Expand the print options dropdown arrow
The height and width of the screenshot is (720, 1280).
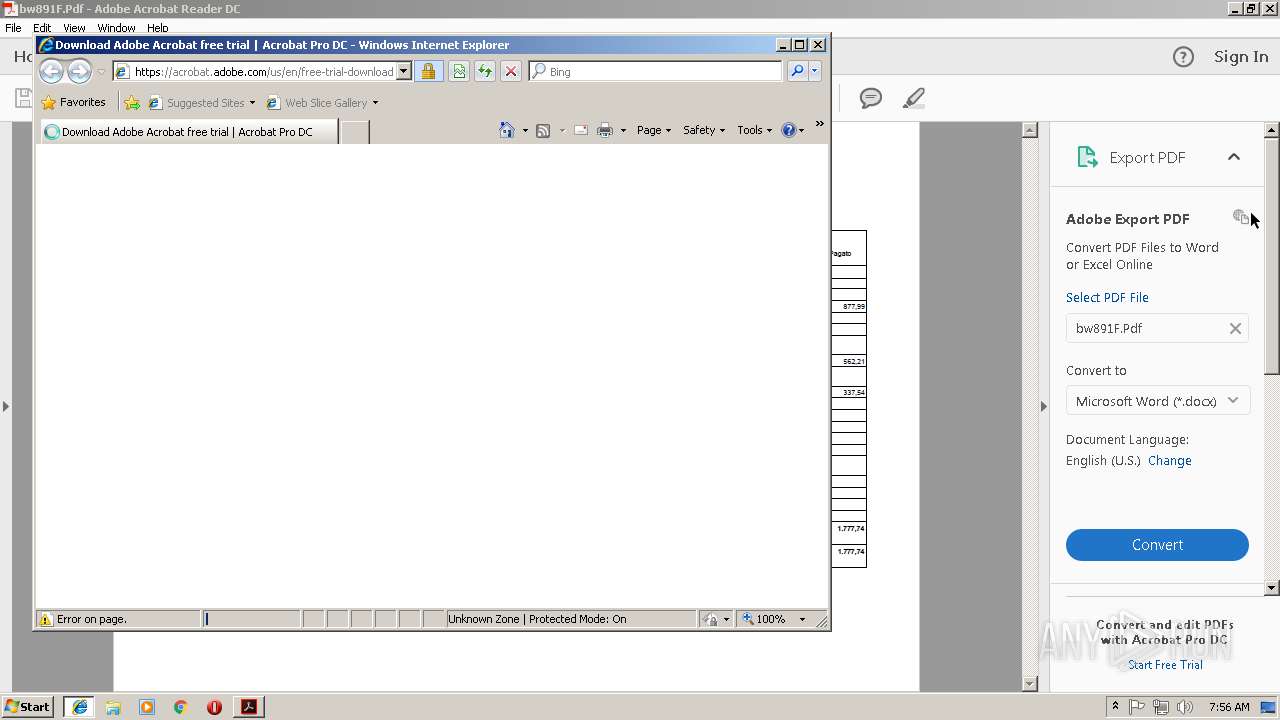click(623, 130)
